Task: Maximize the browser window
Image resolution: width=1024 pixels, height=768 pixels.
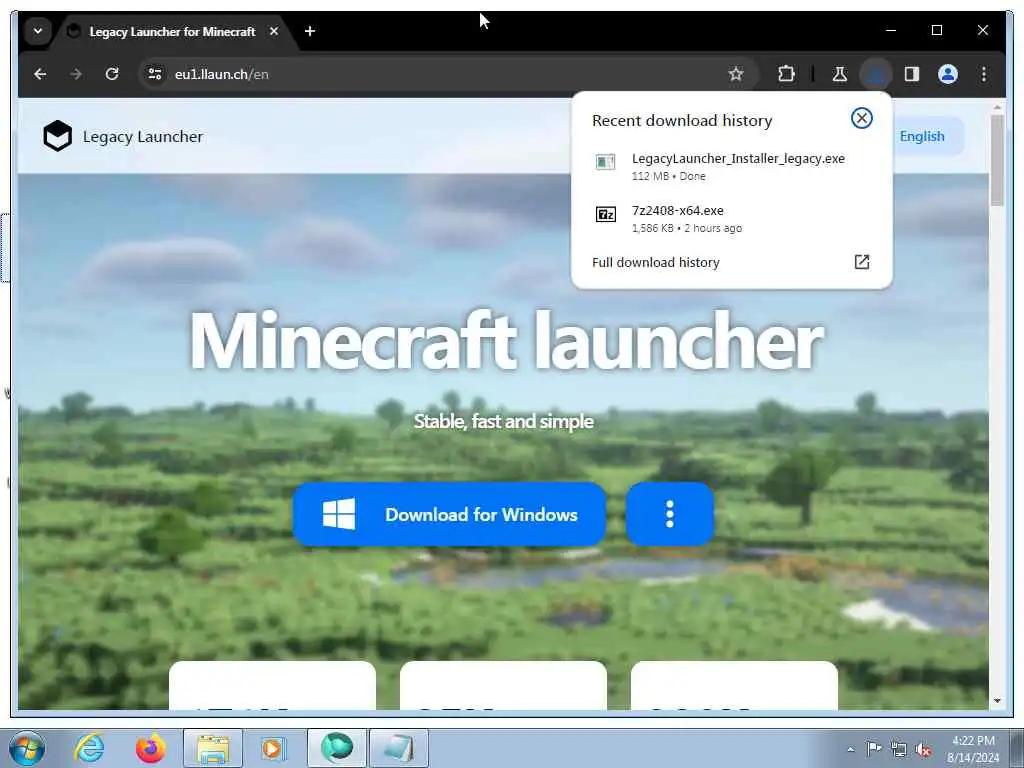Action: [936, 30]
